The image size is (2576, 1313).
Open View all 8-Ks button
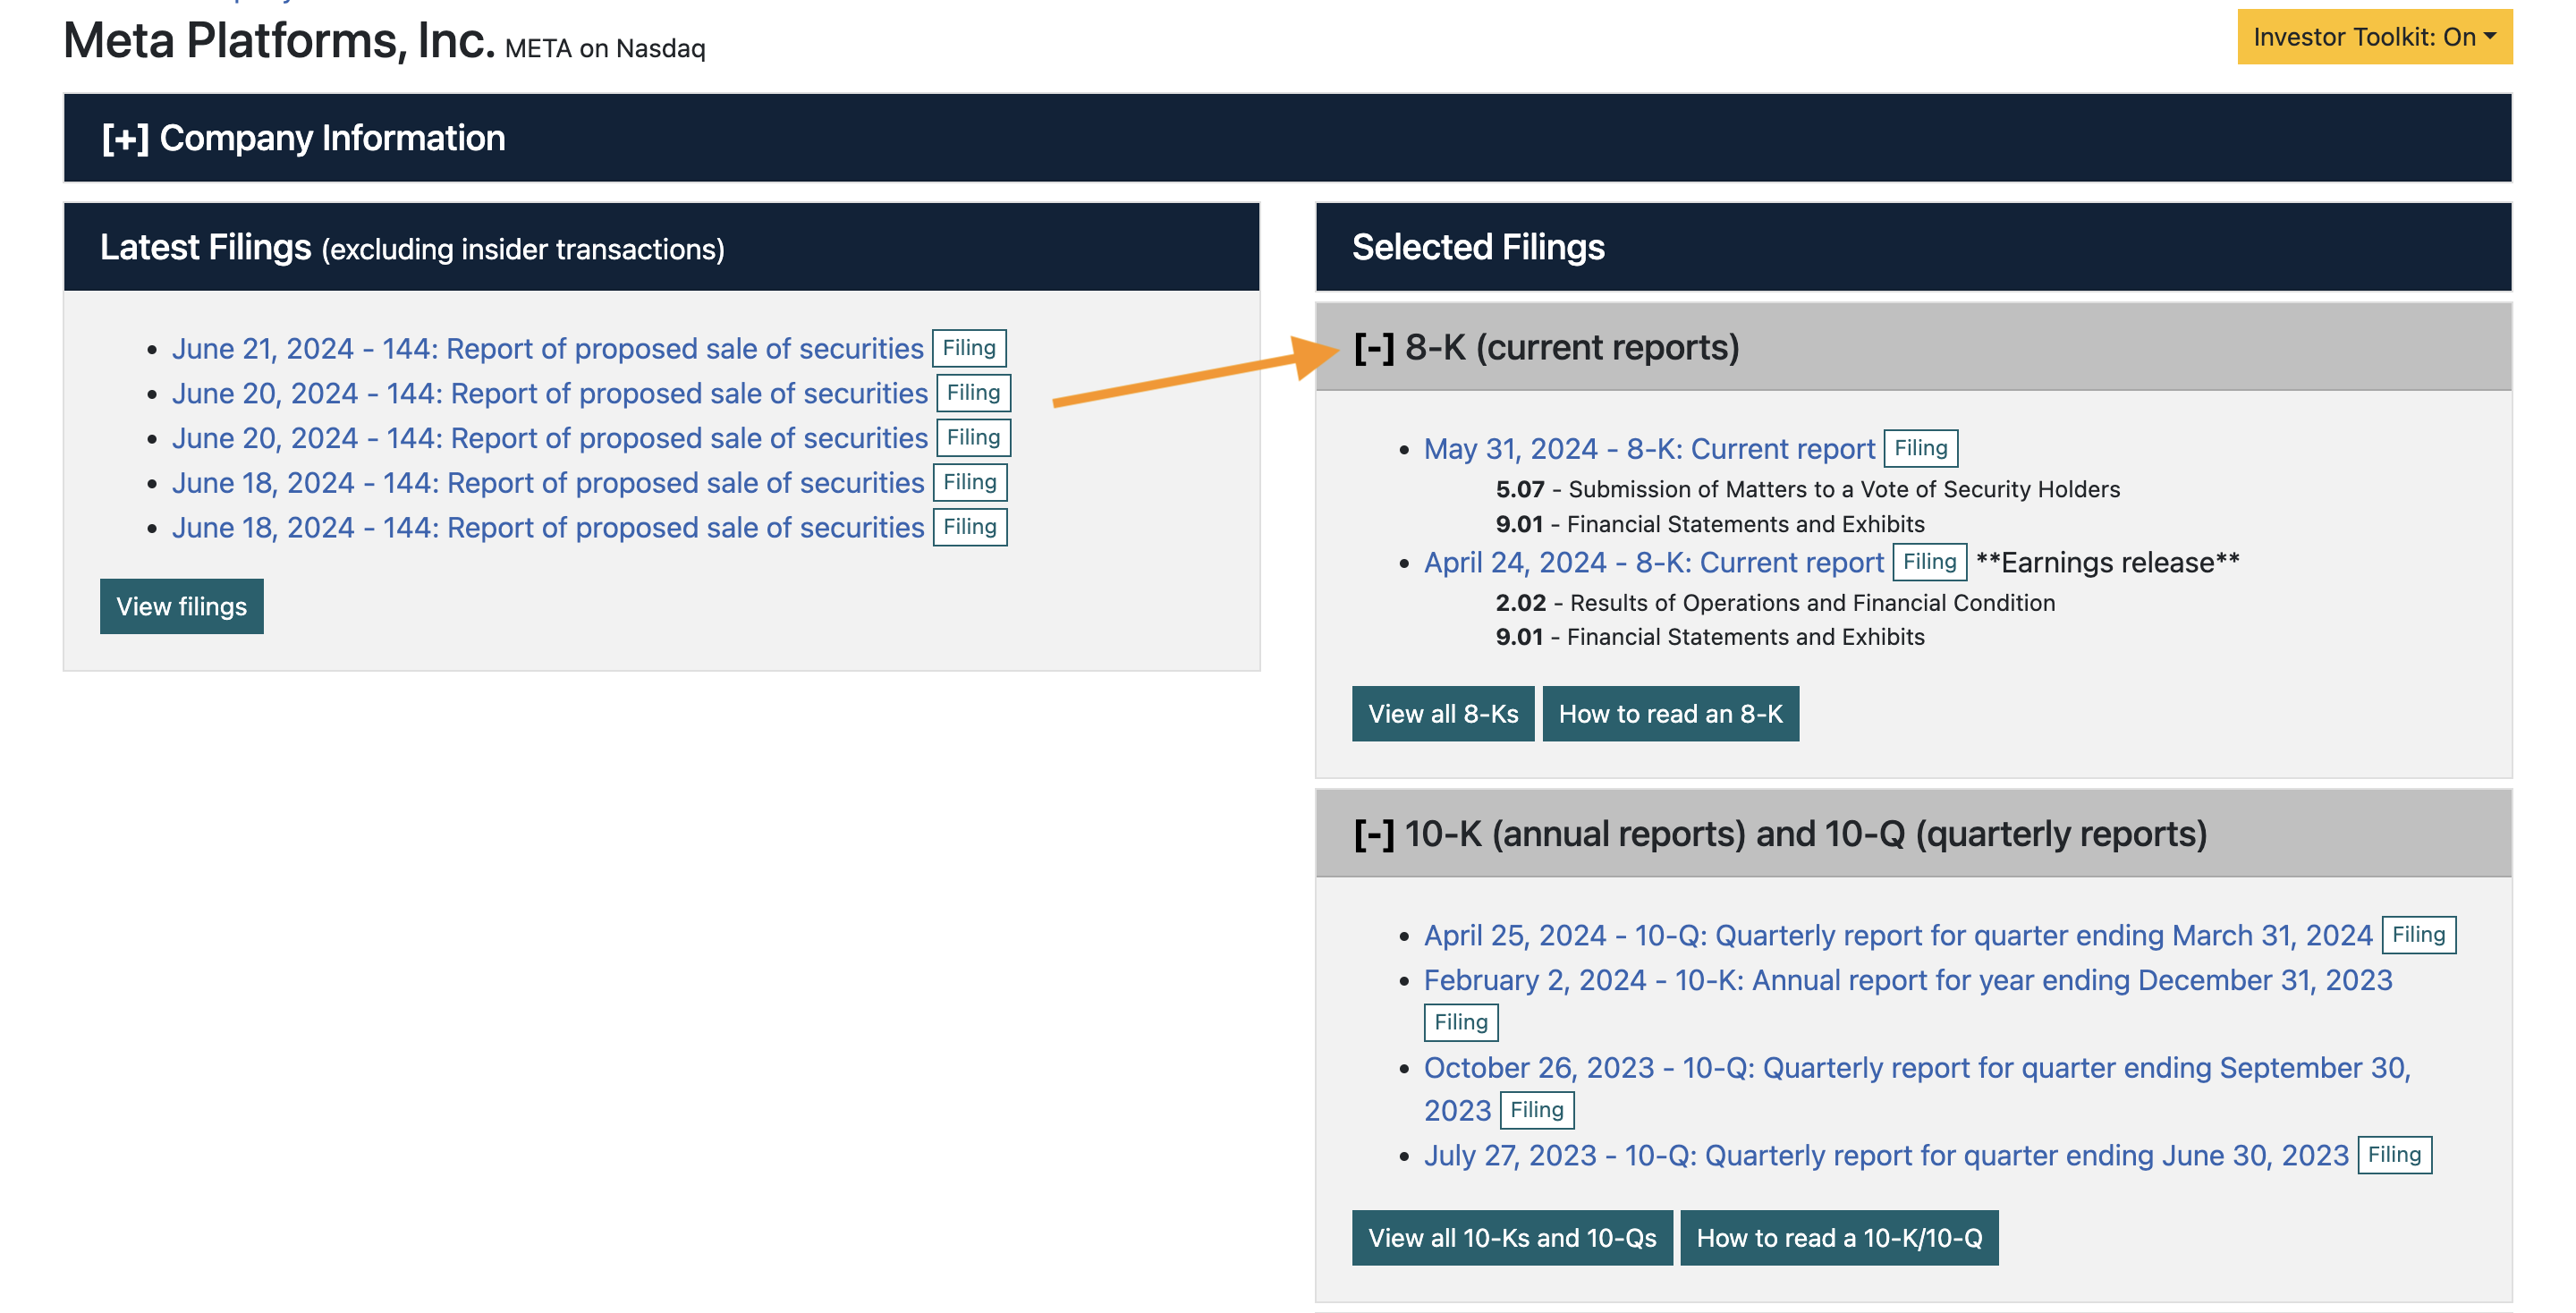pos(1445,710)
